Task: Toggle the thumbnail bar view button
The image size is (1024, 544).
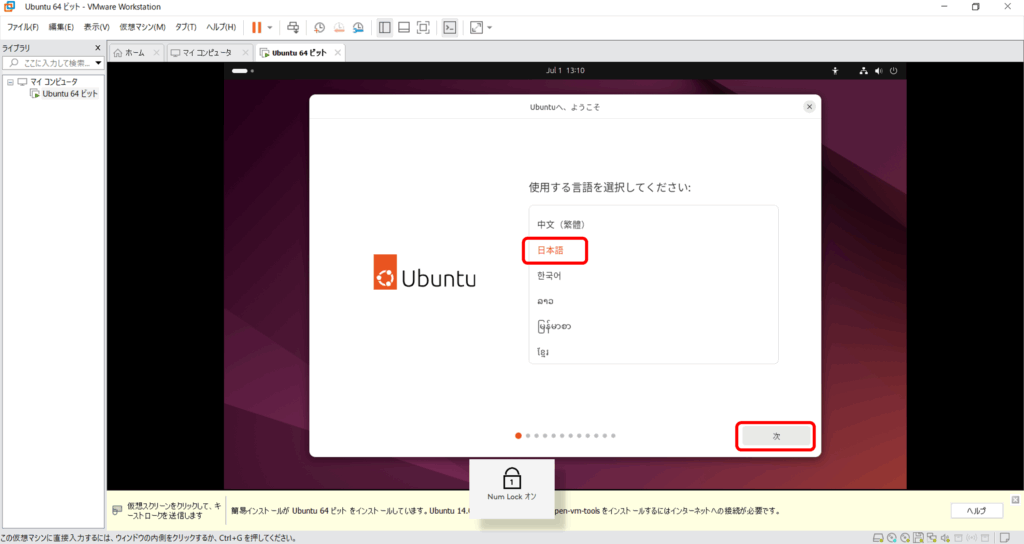Action: (x=404, y=27)
